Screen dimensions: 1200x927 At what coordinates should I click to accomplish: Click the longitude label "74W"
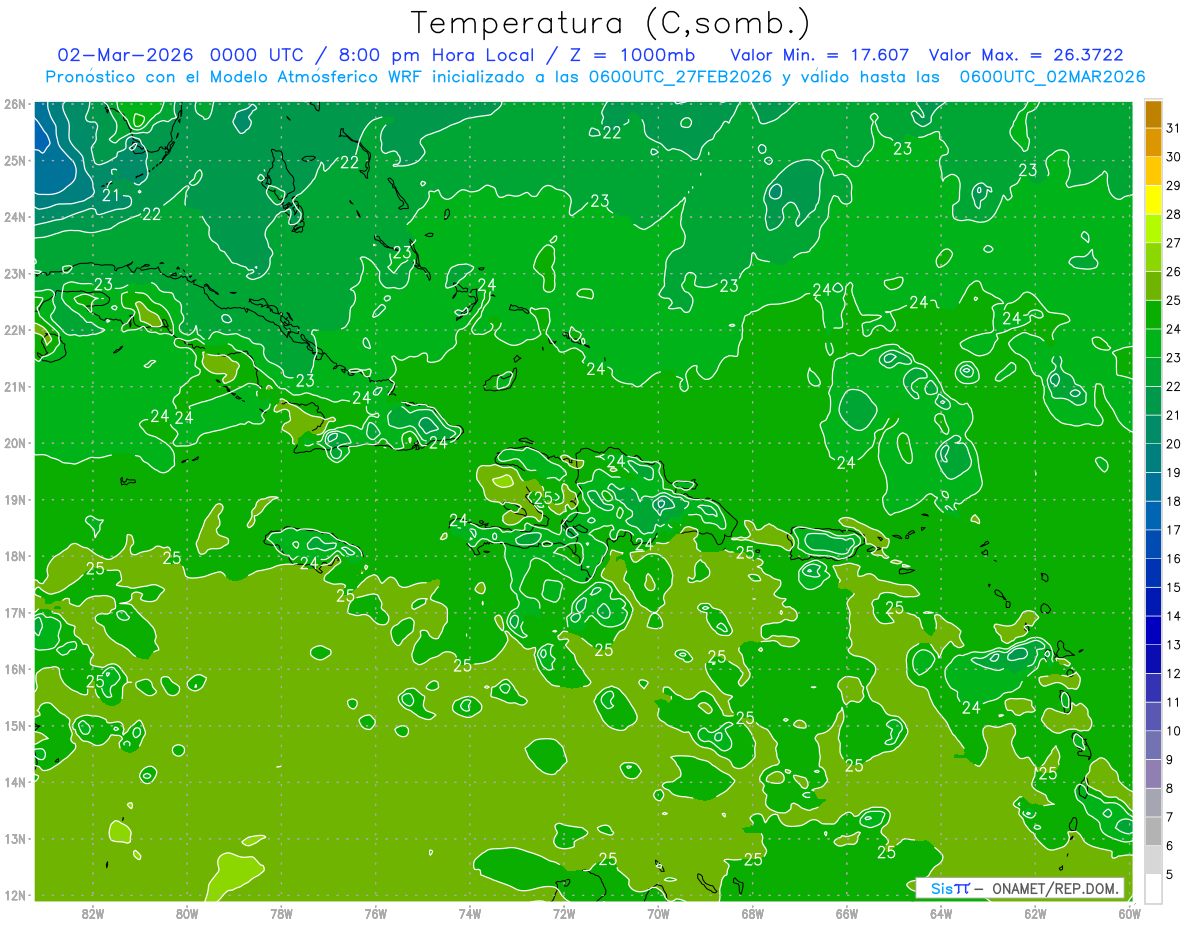click(x=469, y=913)
